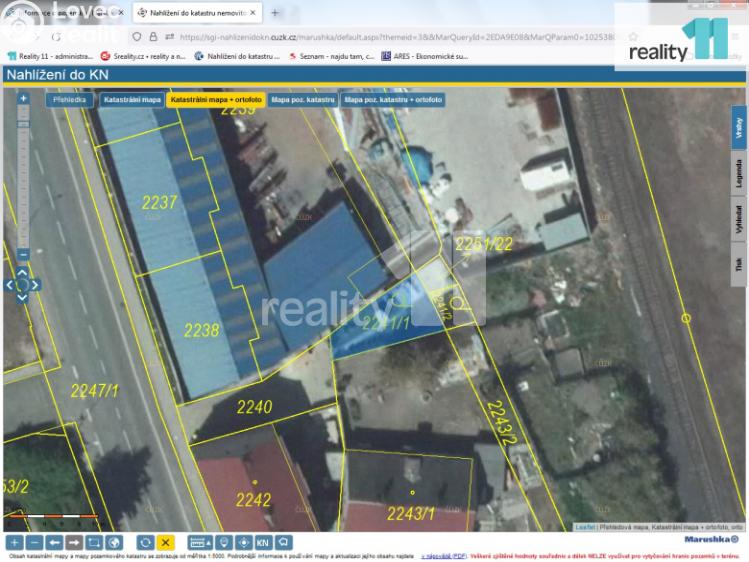Open the KN info tool in the toolbar
This screenshot has height=562, width=749.
click(263, 542)
